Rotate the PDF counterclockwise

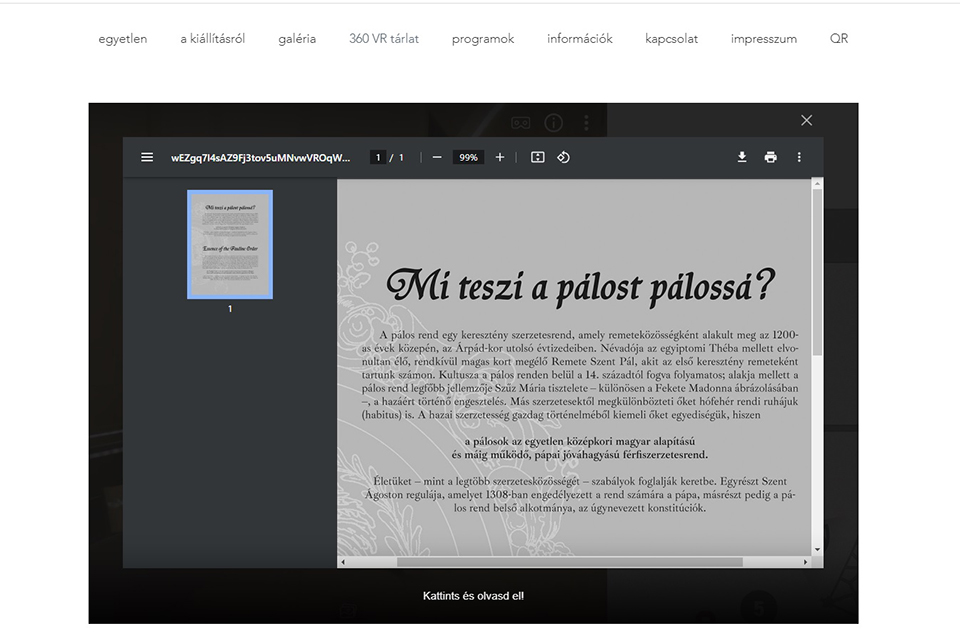tap(563, 157)
